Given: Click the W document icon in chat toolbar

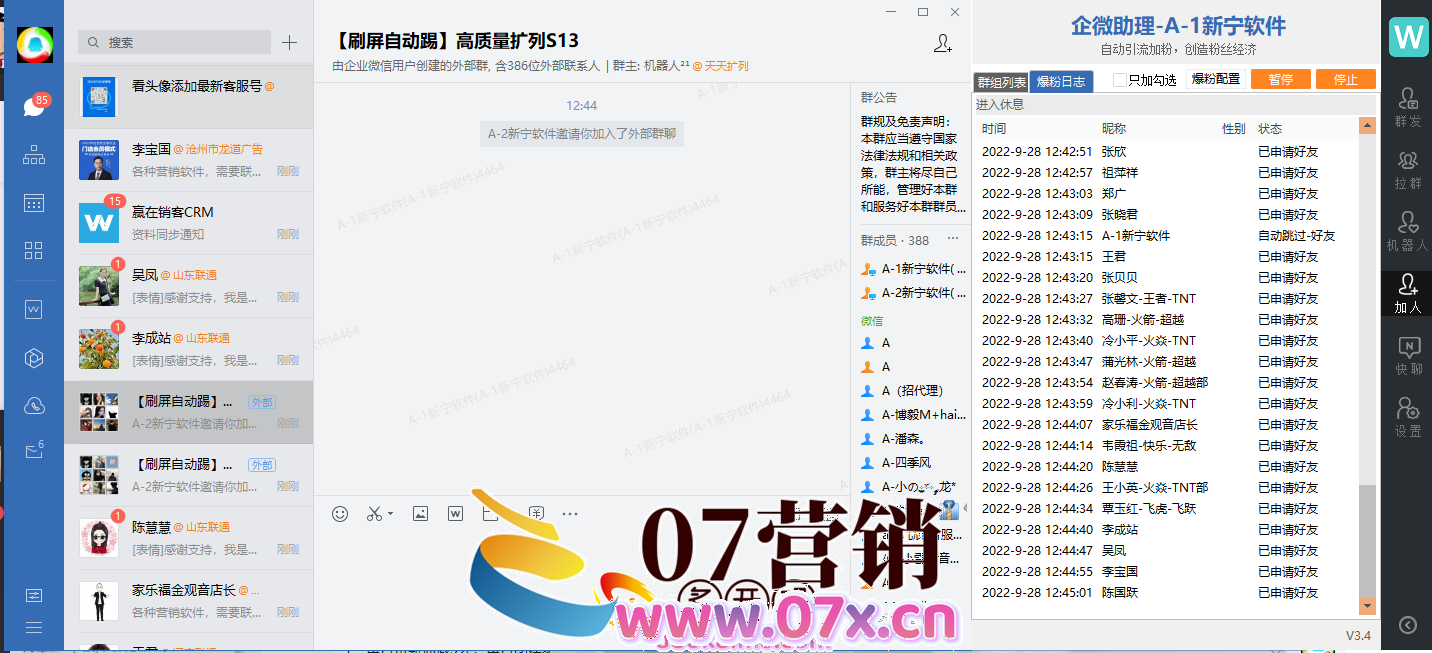Looking at the screenshot, I should (455, 514).
